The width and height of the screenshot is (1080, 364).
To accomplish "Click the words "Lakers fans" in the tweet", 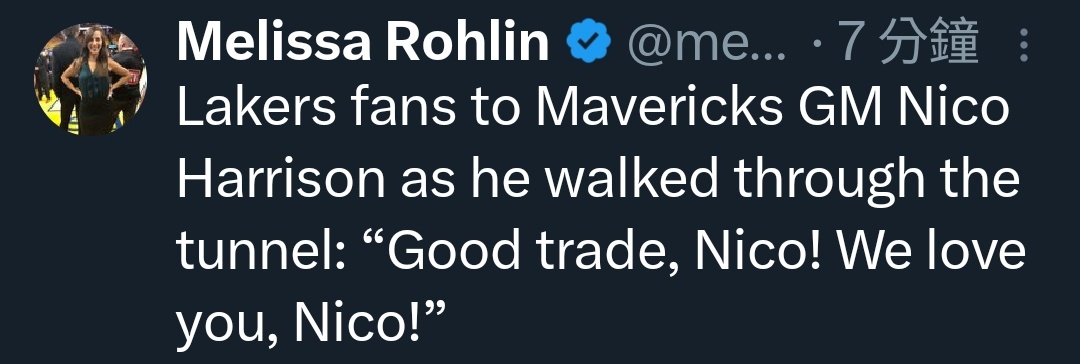I will pos(312,110).
